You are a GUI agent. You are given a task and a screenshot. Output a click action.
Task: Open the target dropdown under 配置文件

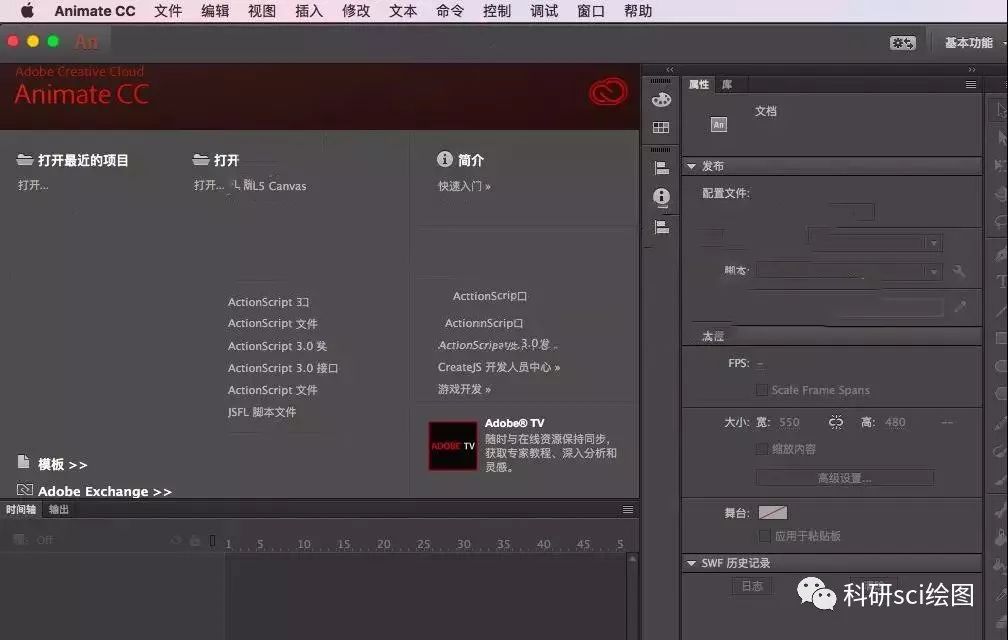[x=876, y=243]
